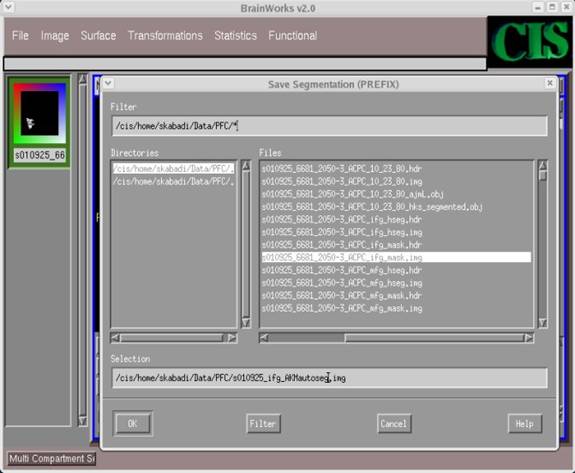The height and width of the screenshot is (473, 575).
Task: Maximize the BrainWorks window
Action: tap(552, 7)
